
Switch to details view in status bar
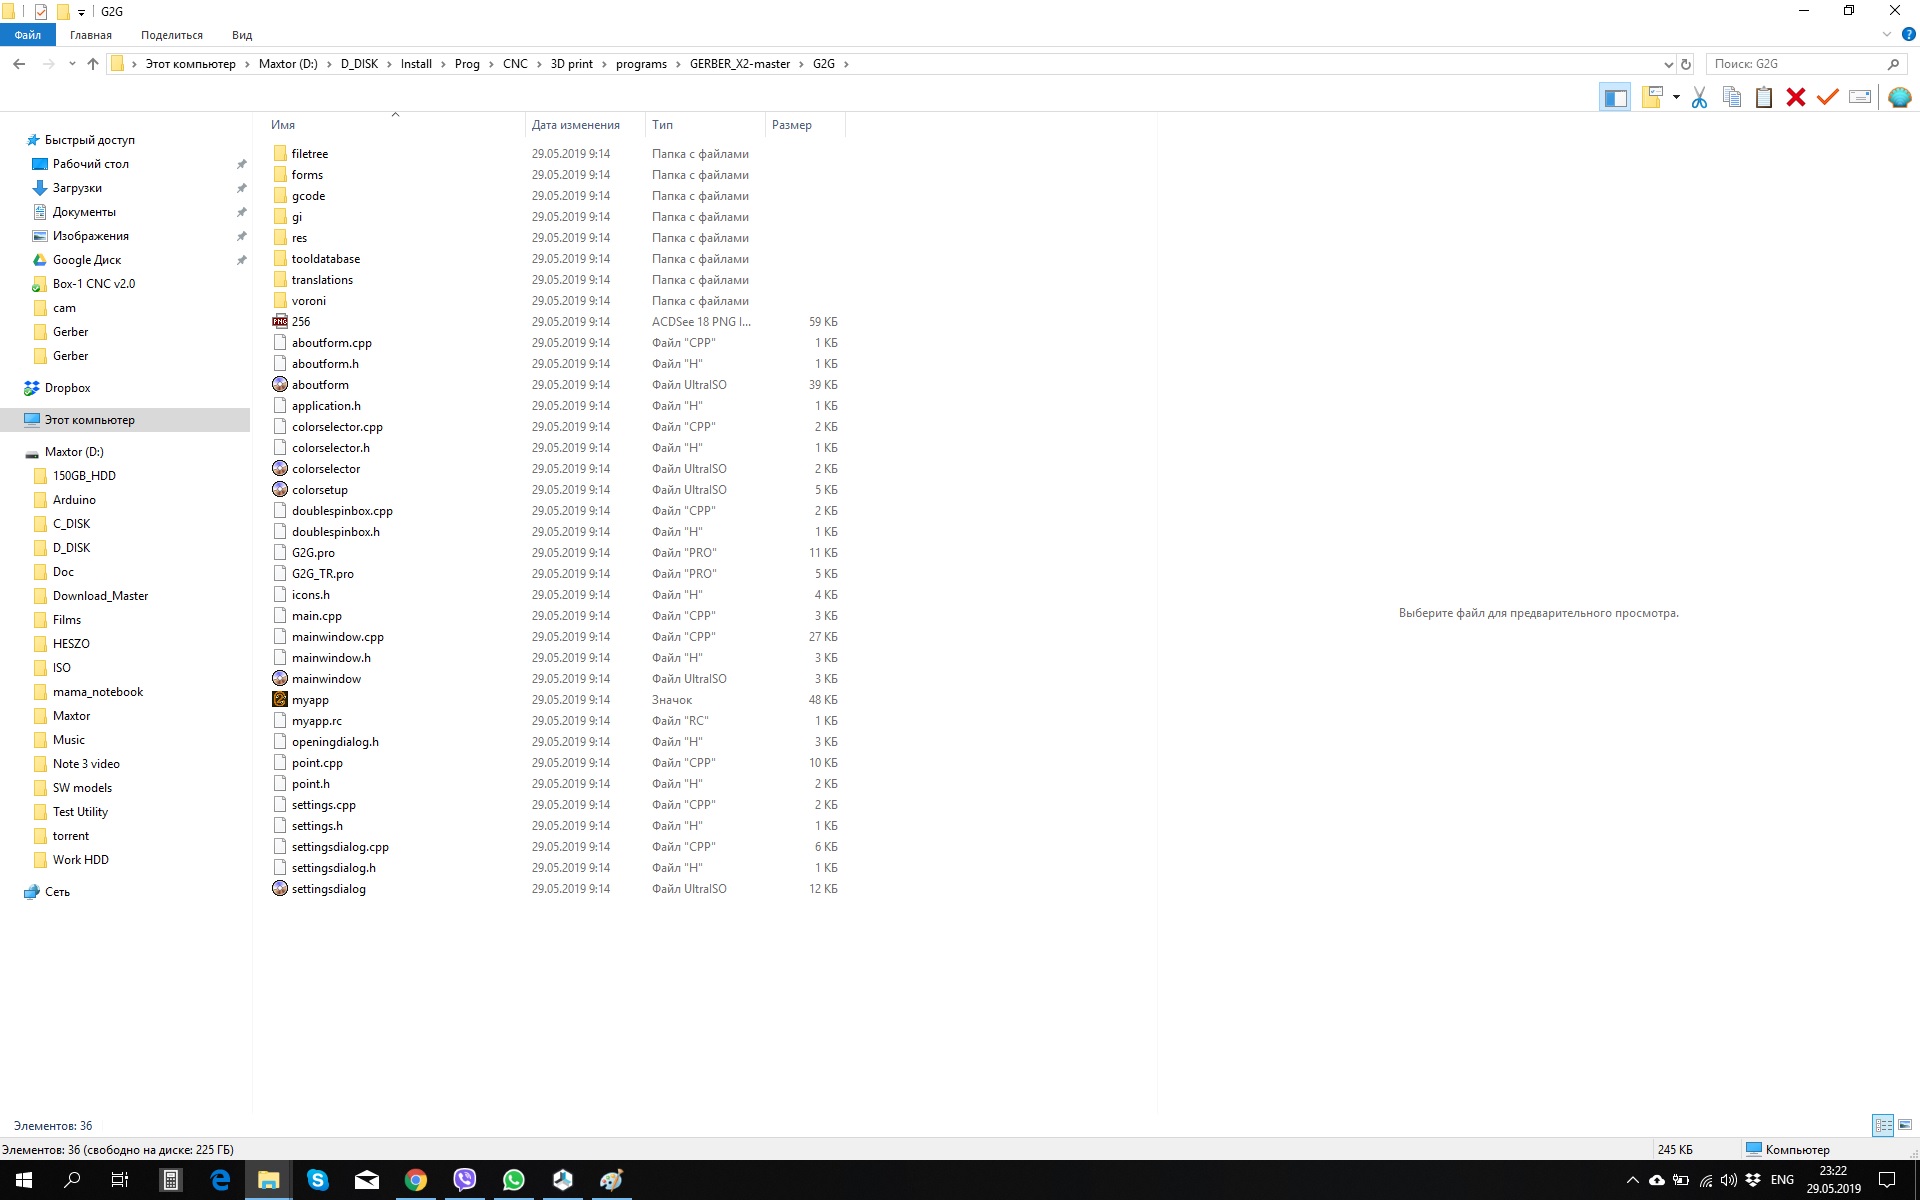click(1883, 1125)
